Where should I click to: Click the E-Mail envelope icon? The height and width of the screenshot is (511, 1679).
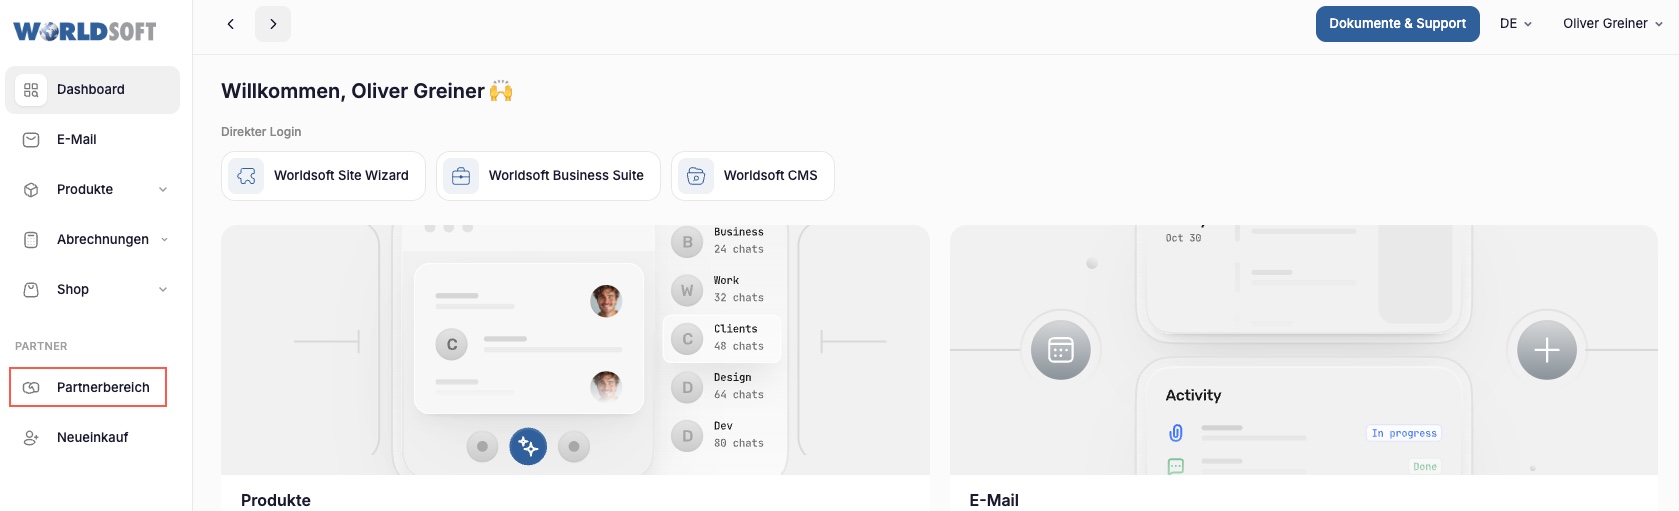pos(31,140)
